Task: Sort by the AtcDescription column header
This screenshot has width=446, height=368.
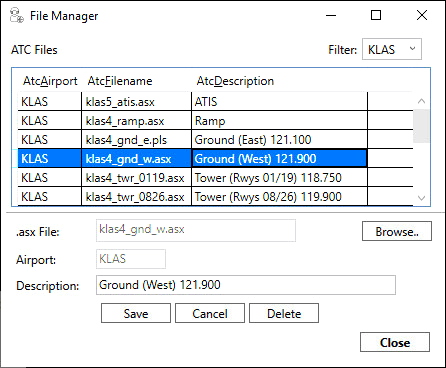Action: point(235,81)
